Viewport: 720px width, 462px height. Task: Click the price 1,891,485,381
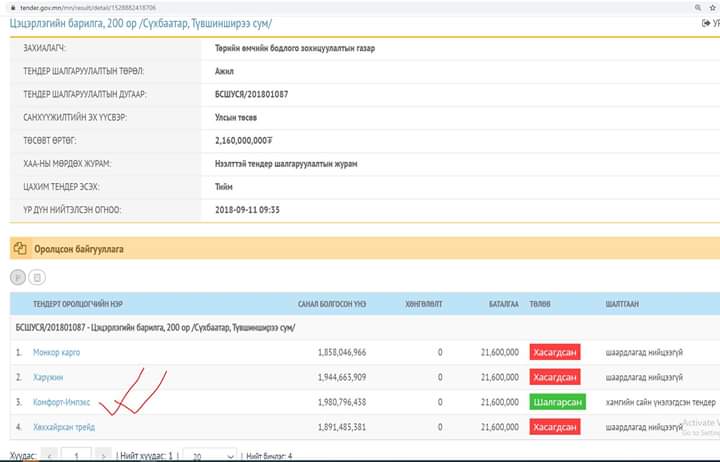click(x=342, y=427)
